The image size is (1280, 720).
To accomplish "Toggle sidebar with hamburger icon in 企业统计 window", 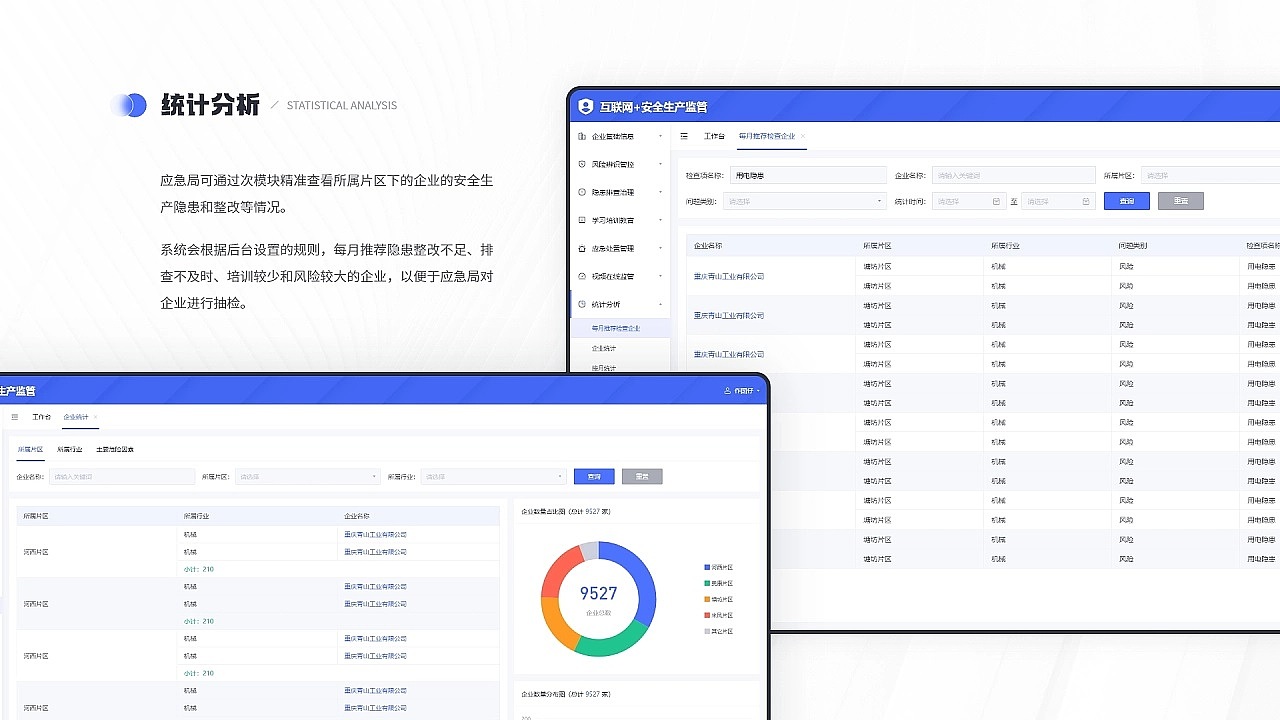I will [14, 417].
